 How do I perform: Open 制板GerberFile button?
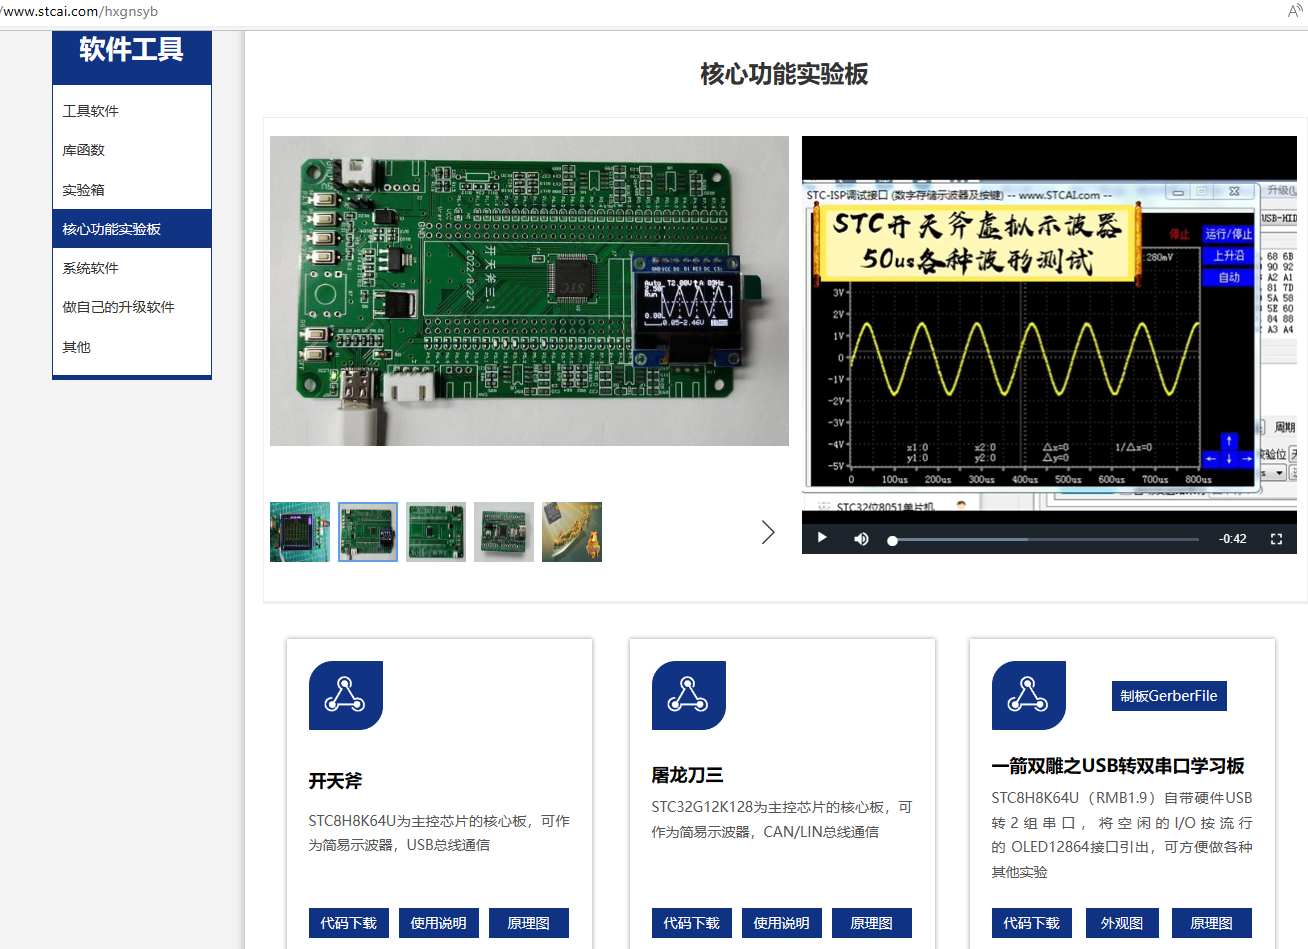pyautogui.click(x=1169, y=696)
